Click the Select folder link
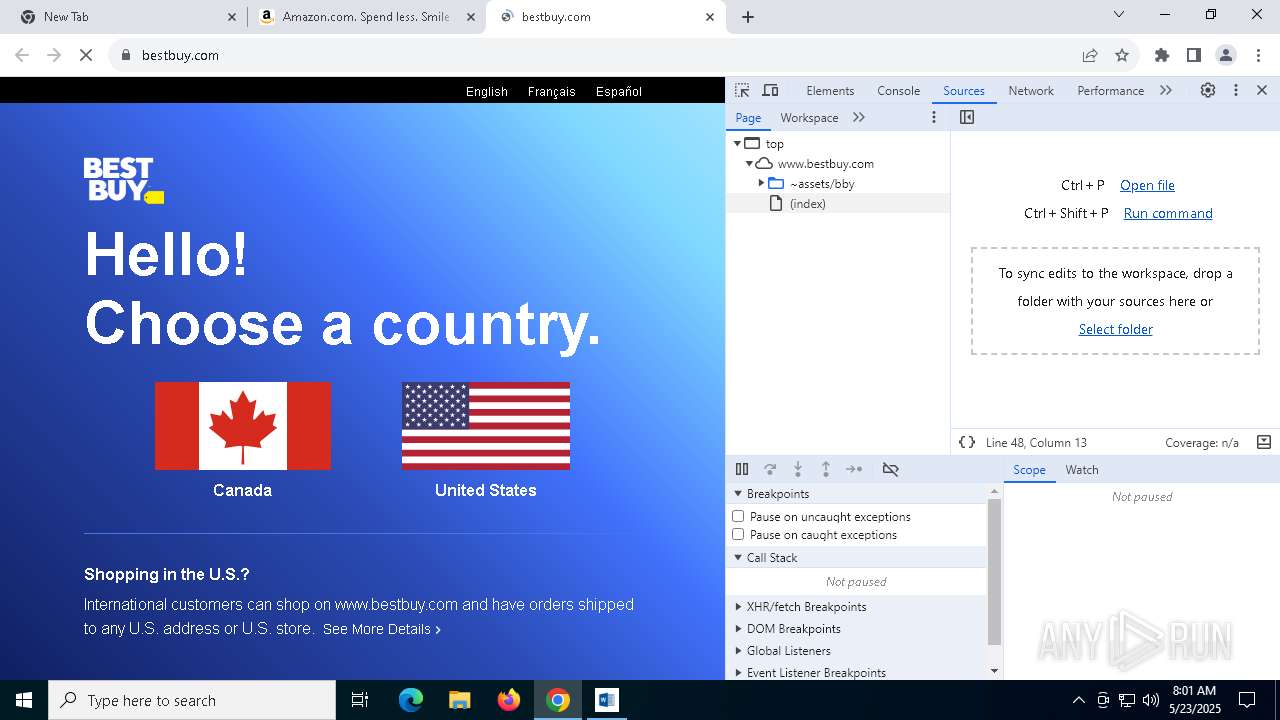Viewport: 1280px width, 720px height. click(x=1116, y=329)
